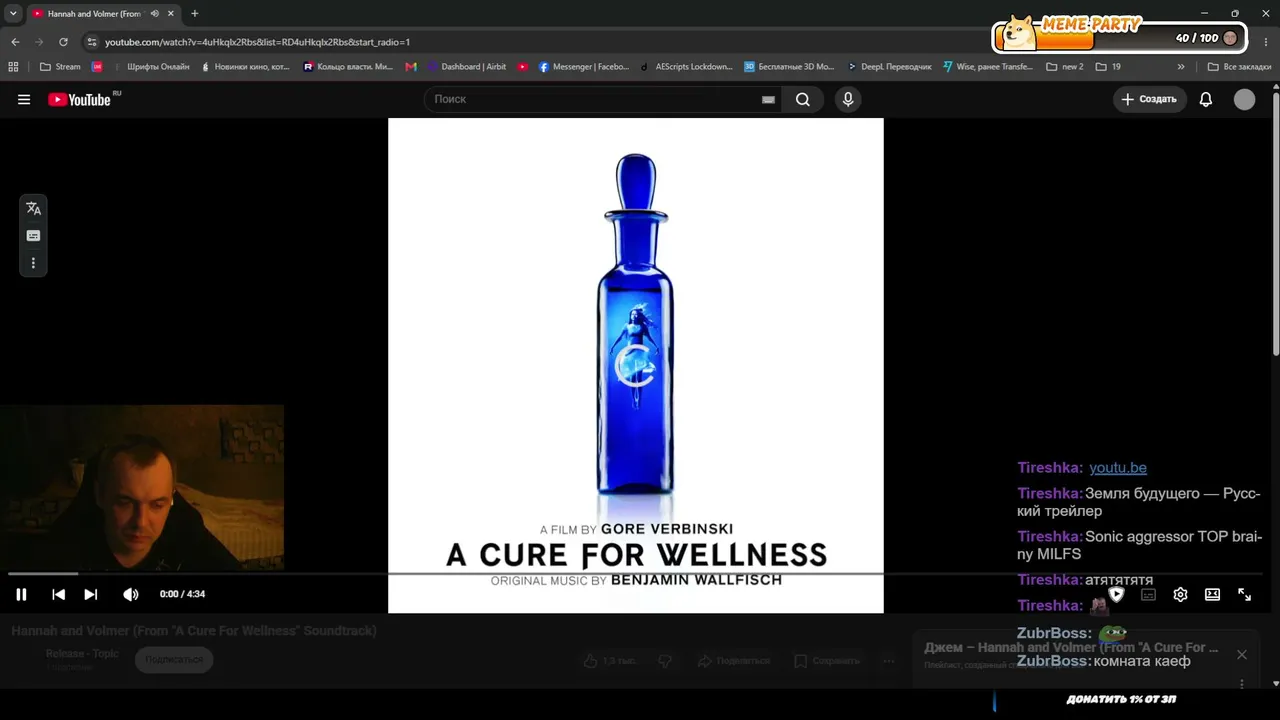Open the Dashboard | Airbit bookmark
Viewport: 1280px width, 720px height.
pos(467,67)
